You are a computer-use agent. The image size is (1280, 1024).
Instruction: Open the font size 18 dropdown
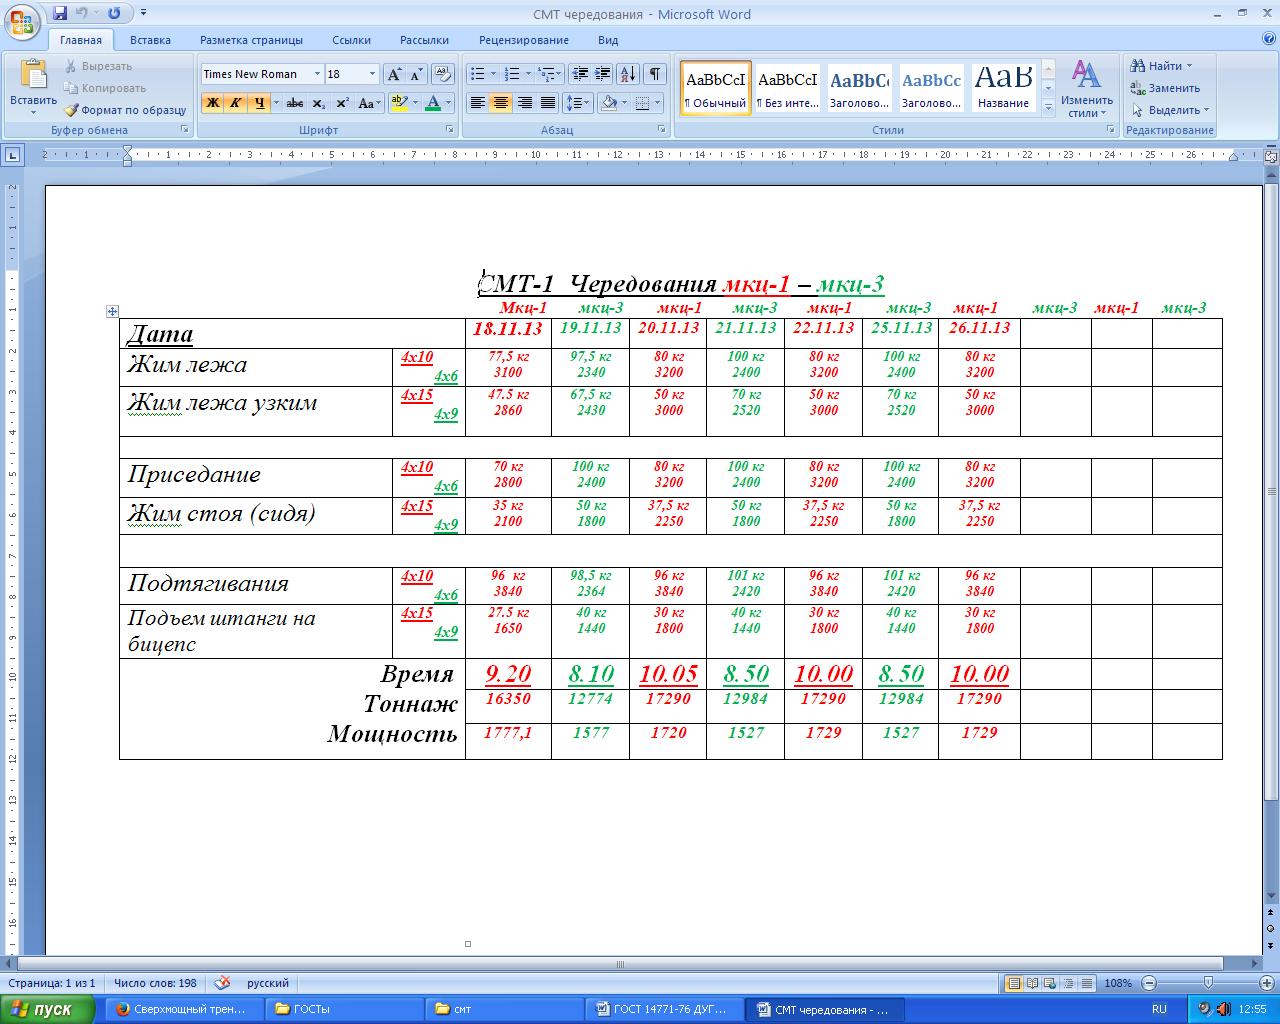(372, 74)
